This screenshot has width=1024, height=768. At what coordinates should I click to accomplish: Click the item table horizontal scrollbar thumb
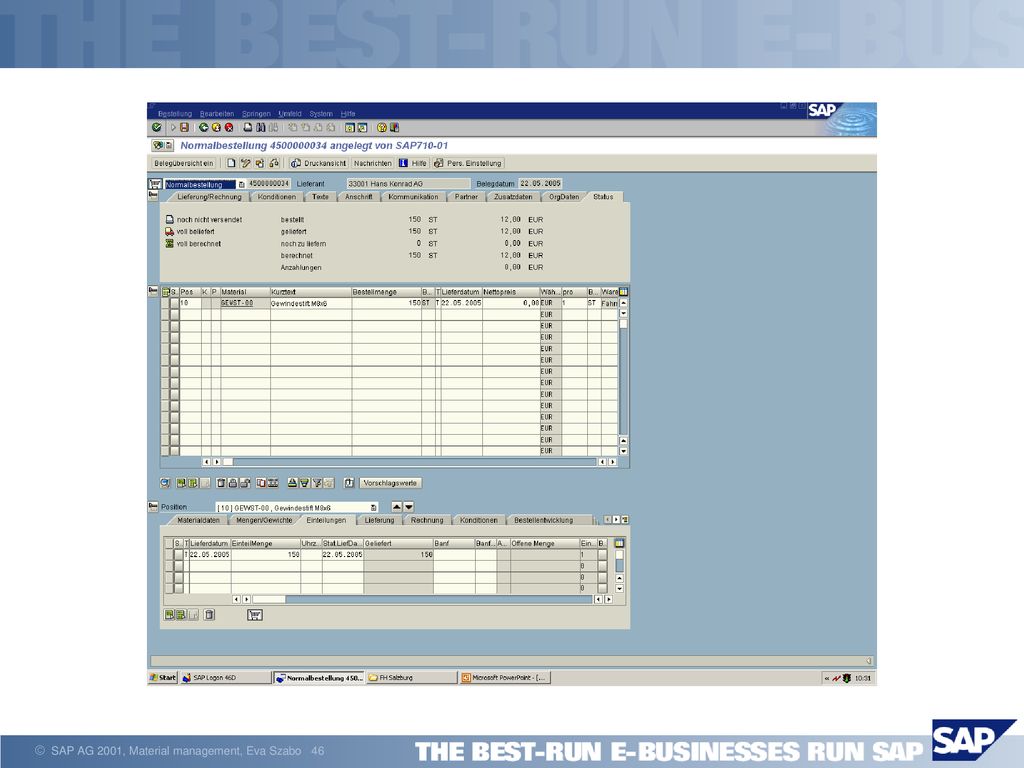(228, 462)
